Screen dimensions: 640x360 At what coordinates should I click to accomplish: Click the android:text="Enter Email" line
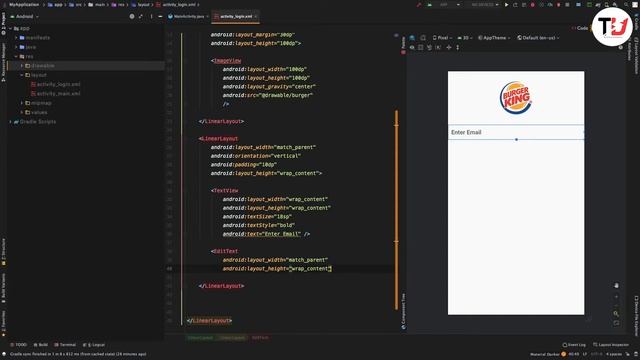[266, 234]
